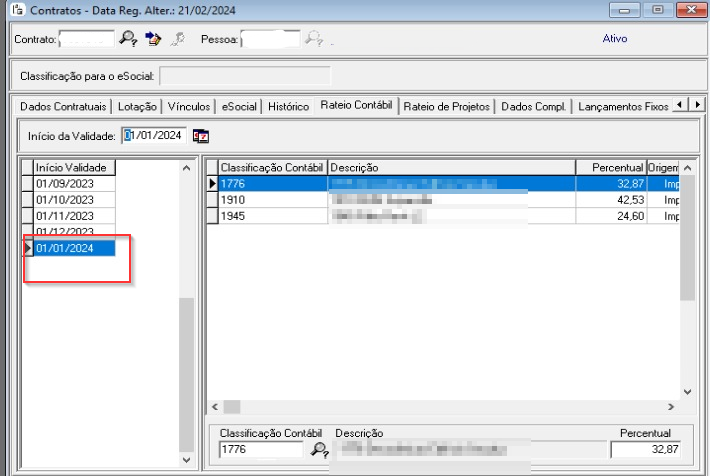Click the Classificação Contábil column header
This screenshot has height=476, width=710.
click(271, 167)
